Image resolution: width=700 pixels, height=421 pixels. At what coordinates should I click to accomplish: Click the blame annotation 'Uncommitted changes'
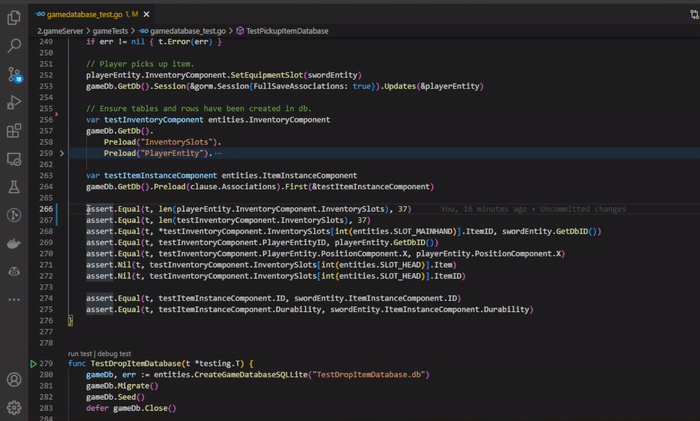point(583,209)
